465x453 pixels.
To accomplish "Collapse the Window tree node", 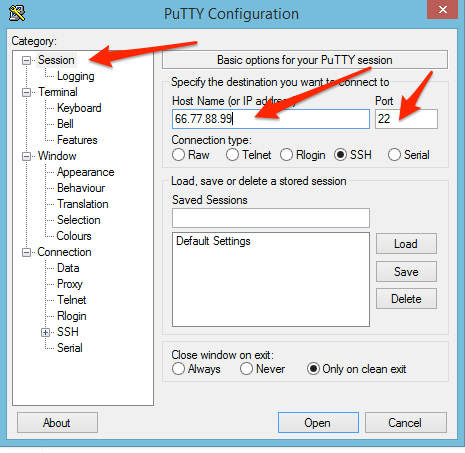I will point(26,156).
